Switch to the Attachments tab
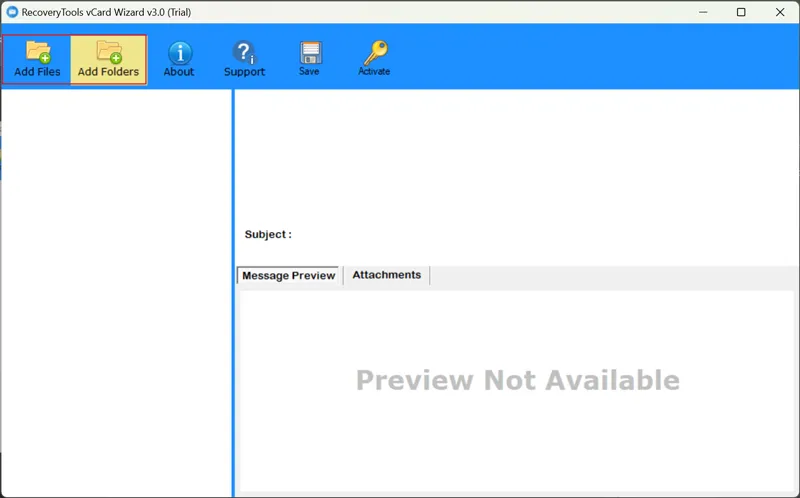The width and height of the screenshot is (800, 498). [x=386, y=275]
